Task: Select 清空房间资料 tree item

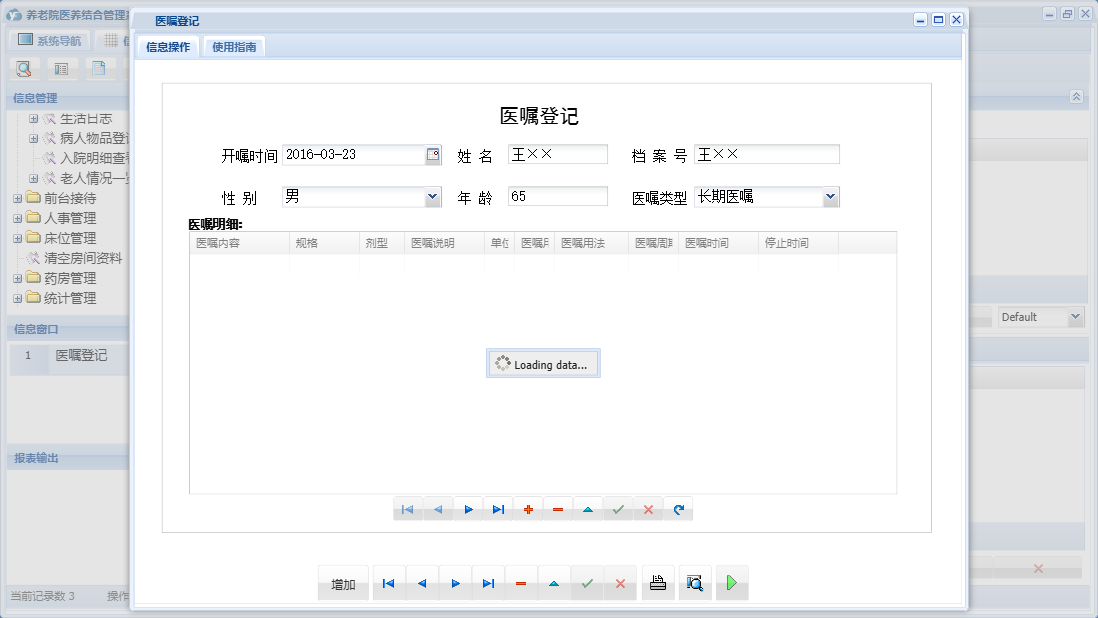Action: pyautogui.click(x=83, y=258)
